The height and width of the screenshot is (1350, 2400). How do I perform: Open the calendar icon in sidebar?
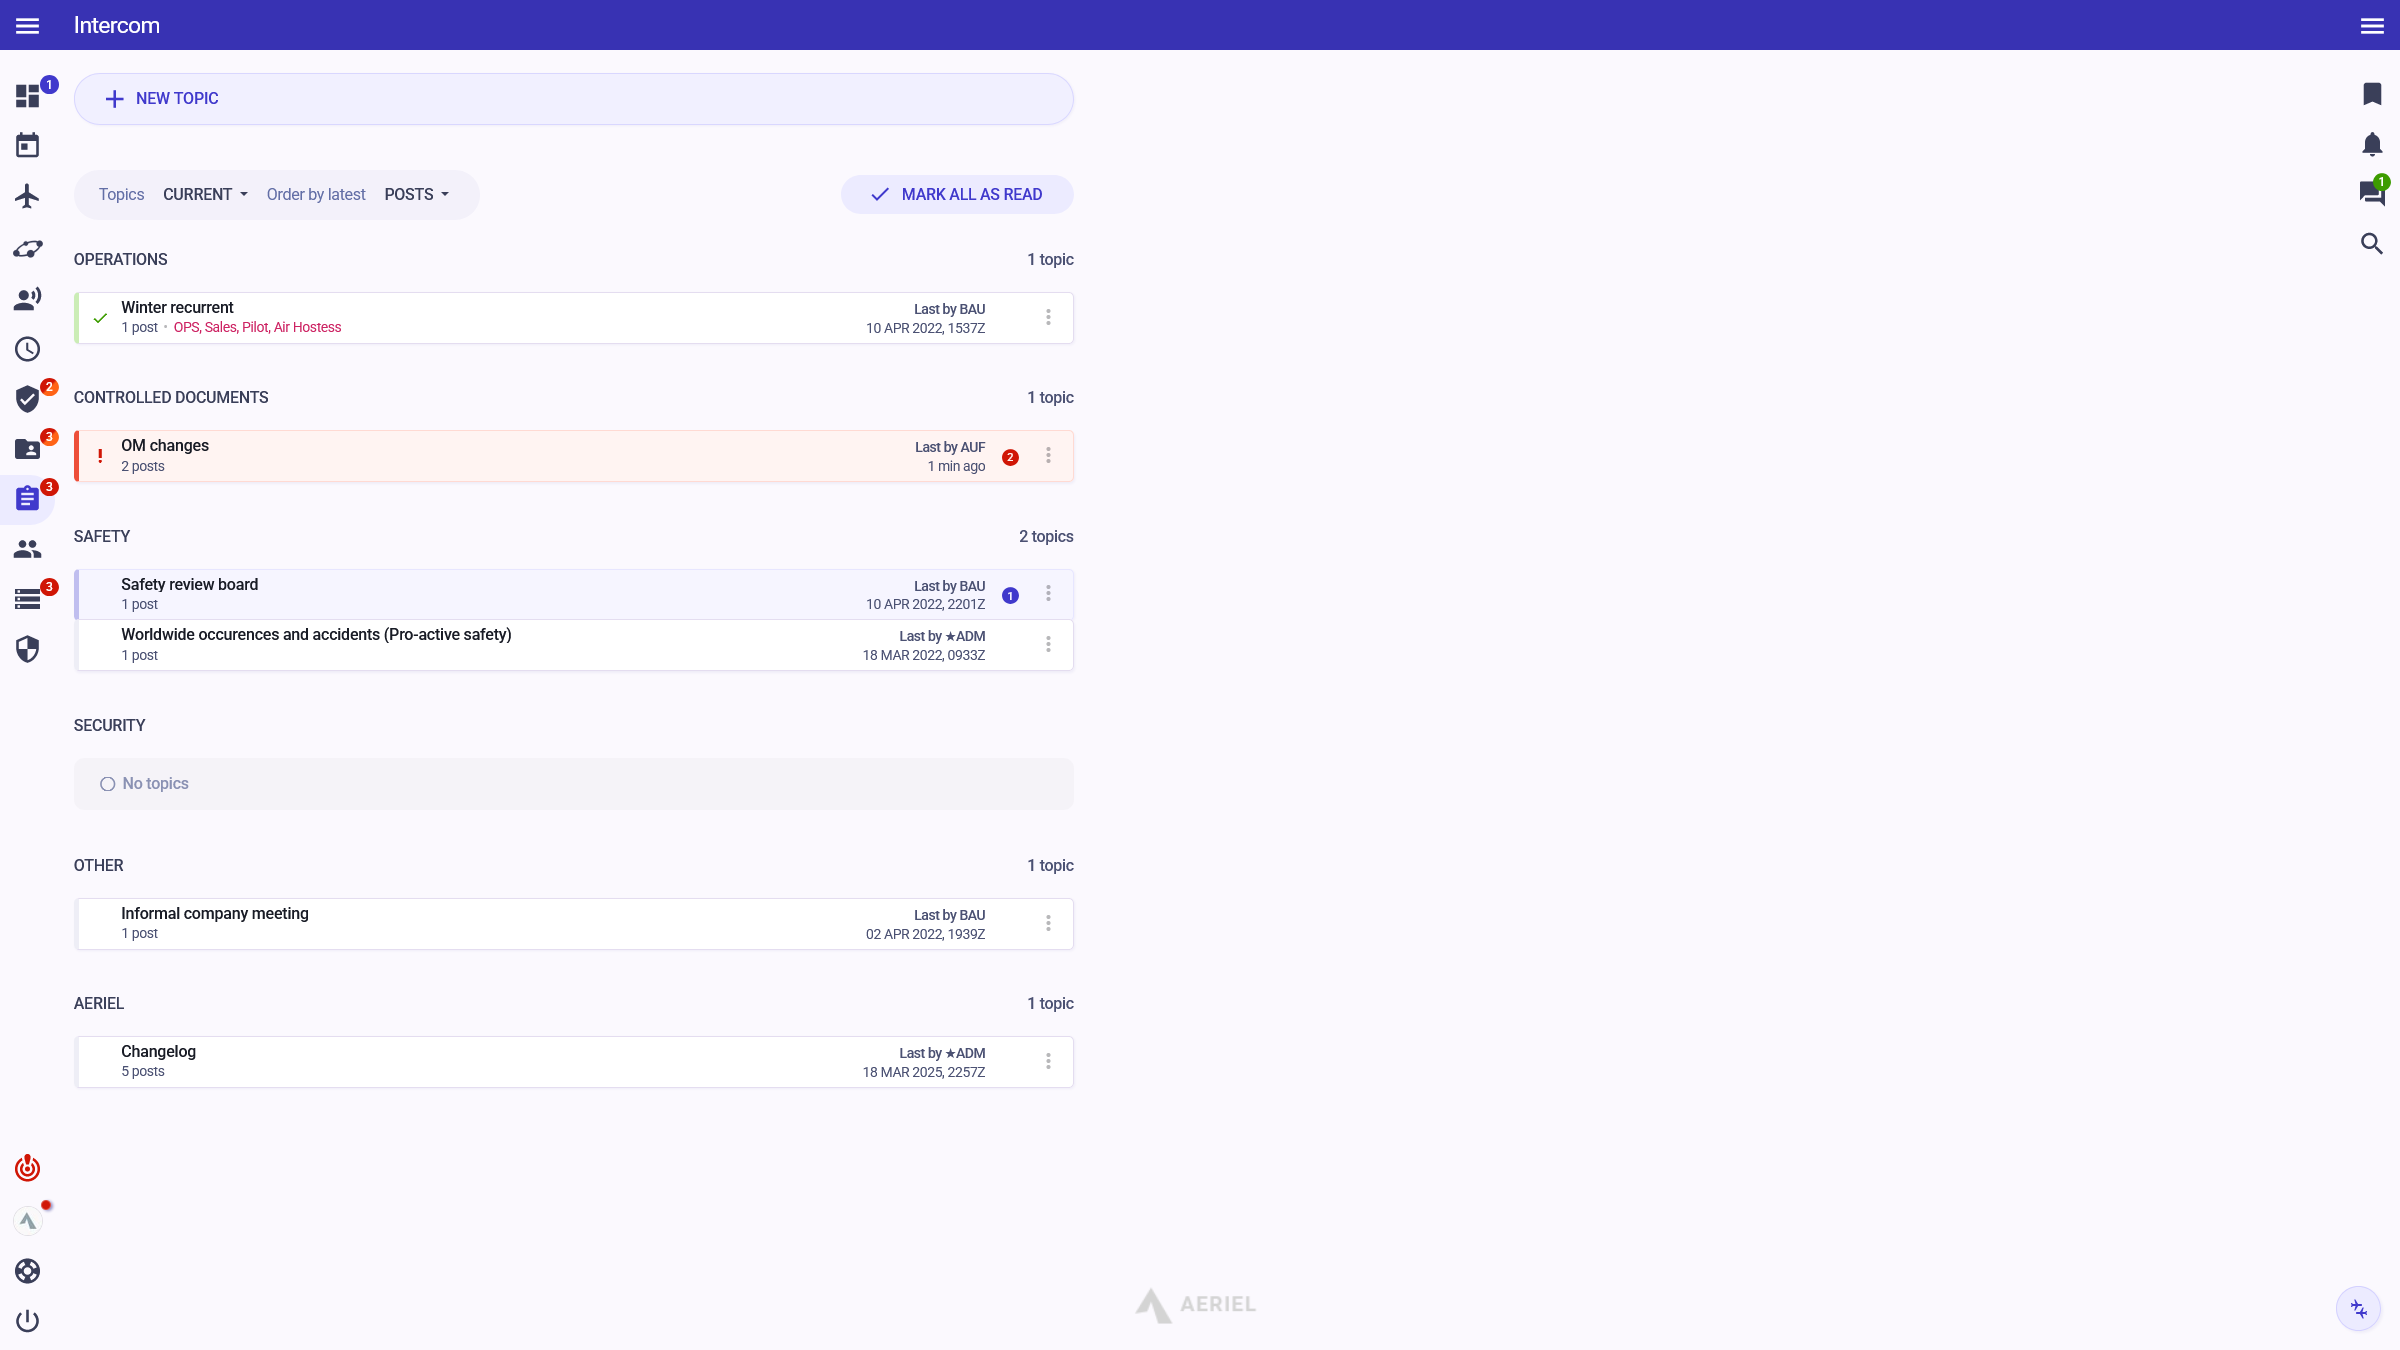coord(27,146)
